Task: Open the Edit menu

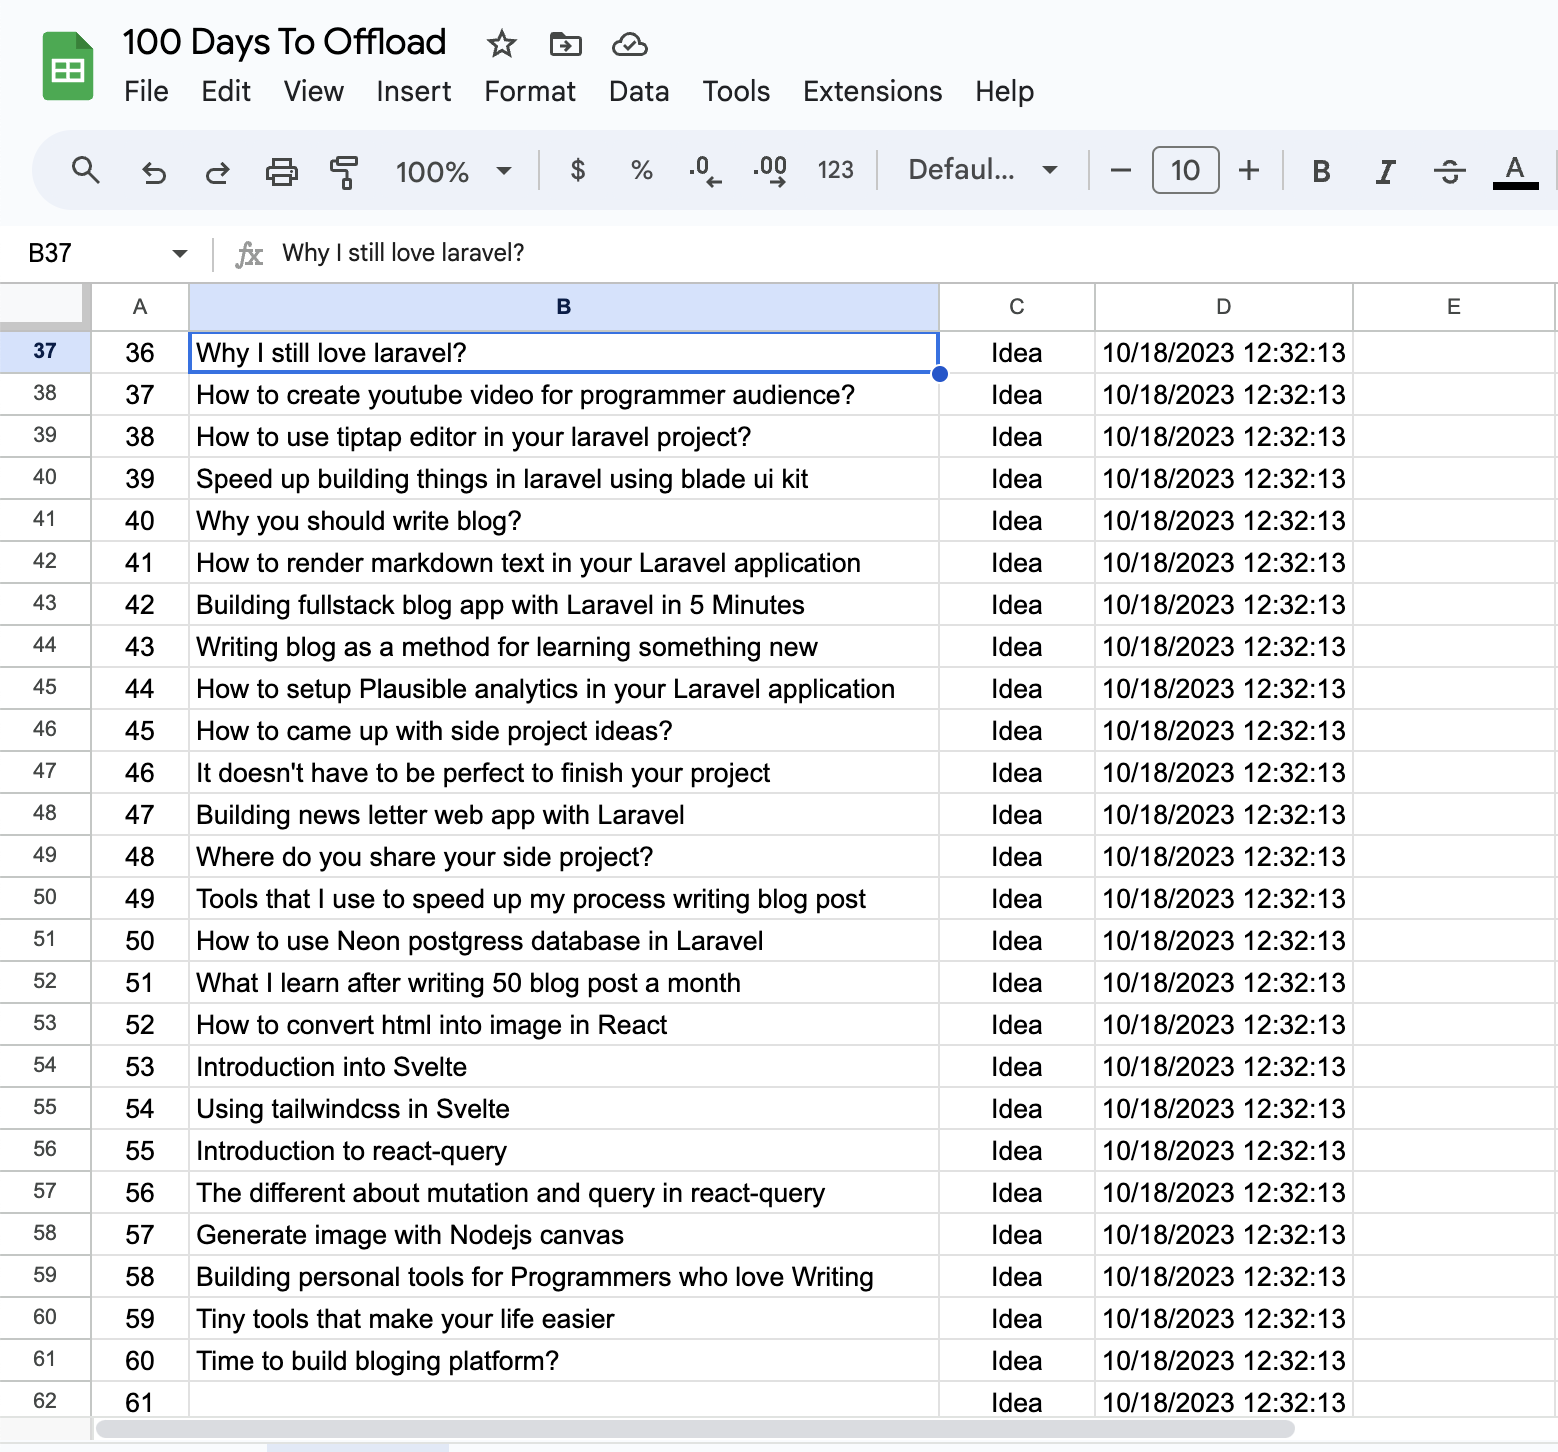Action: [x=226, y=92]
